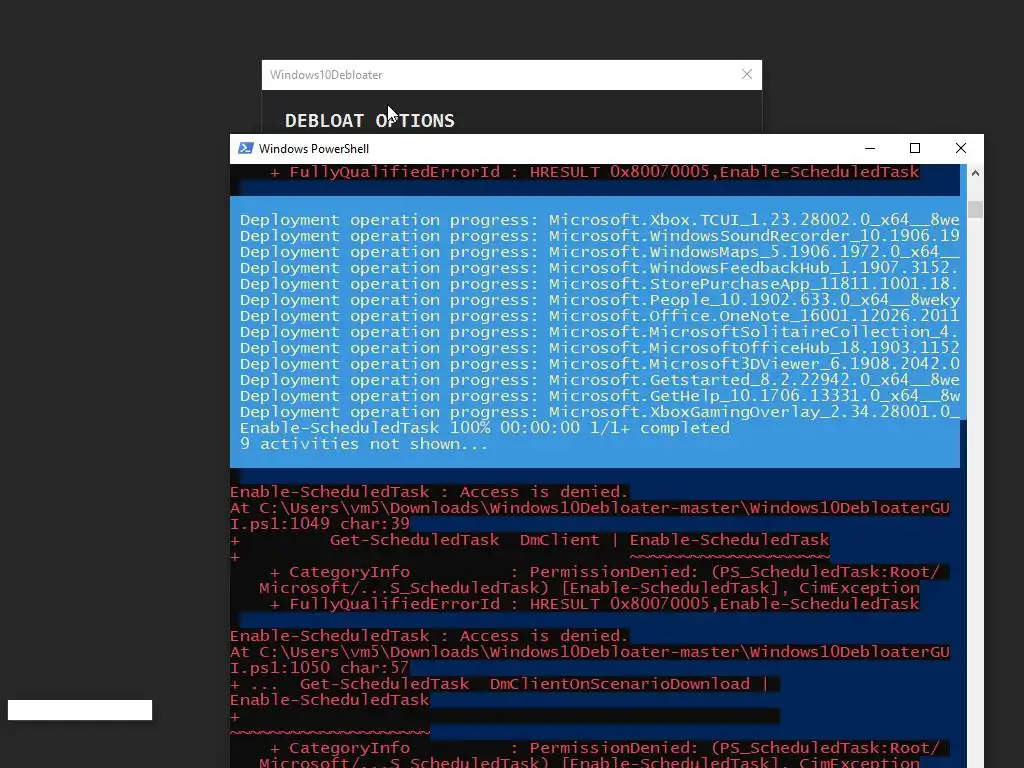1024x768 pixels.
Task: Click the 'Get-ScheduledTask DmClient' command line
Action: (x=529, y=540)
